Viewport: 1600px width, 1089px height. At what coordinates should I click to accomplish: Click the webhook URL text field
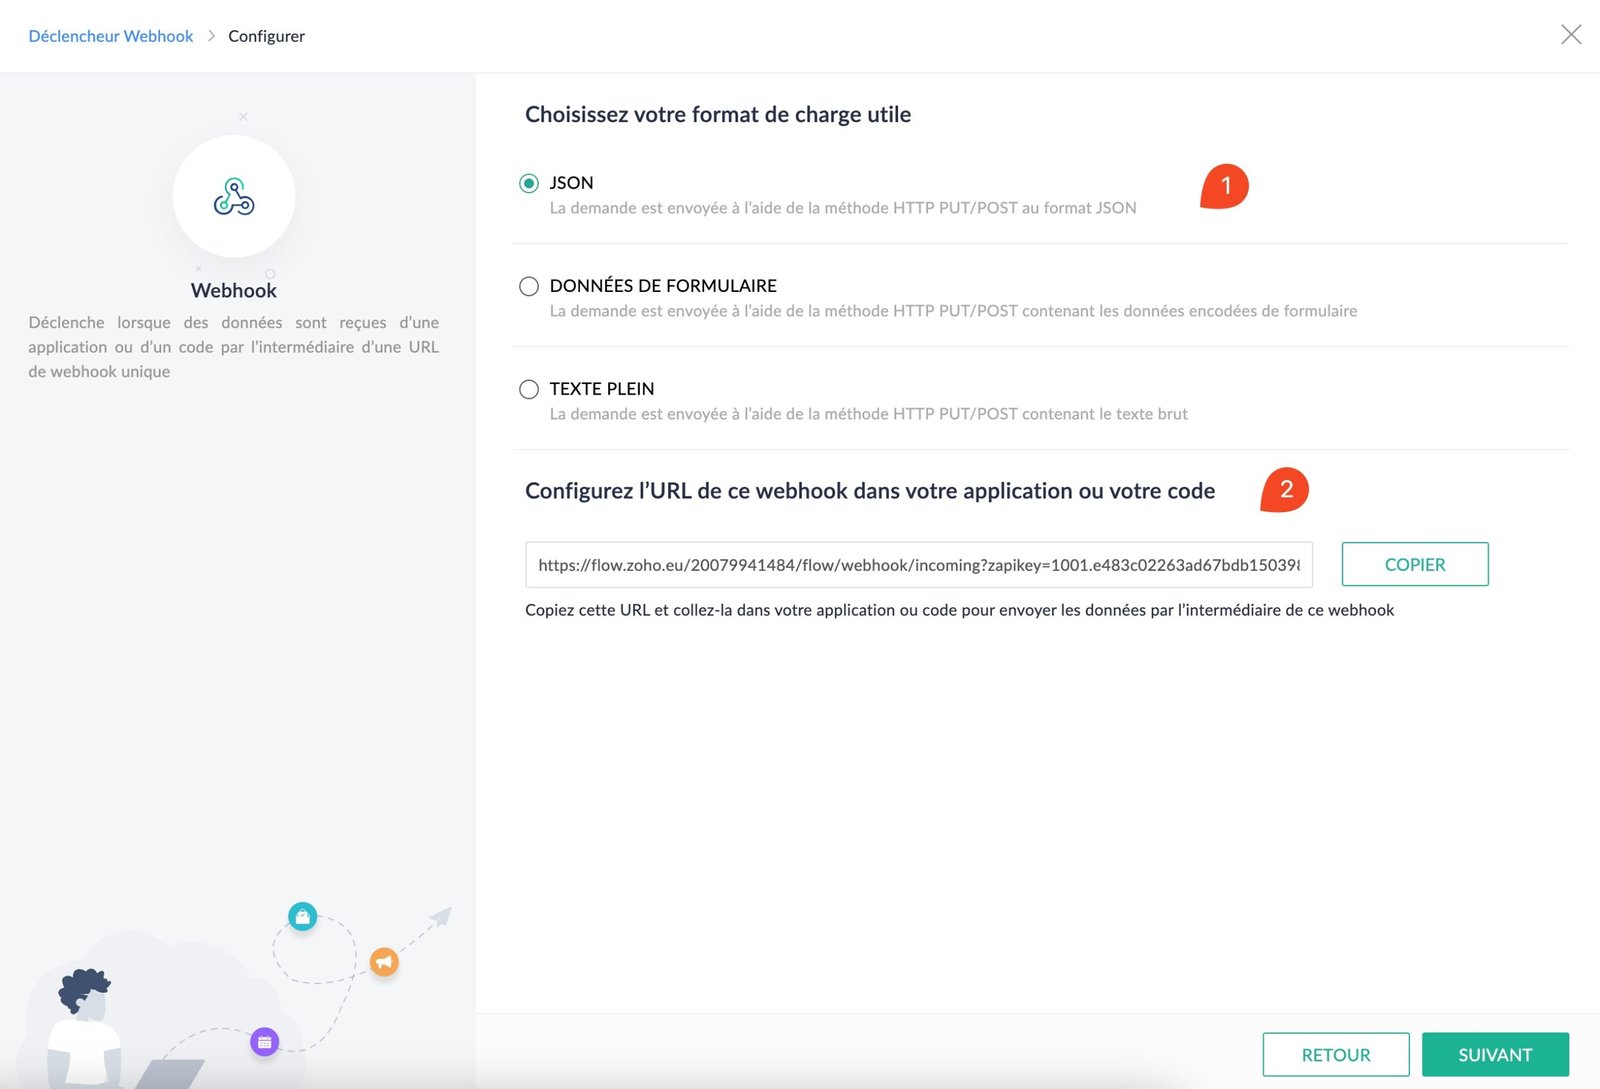918,565
